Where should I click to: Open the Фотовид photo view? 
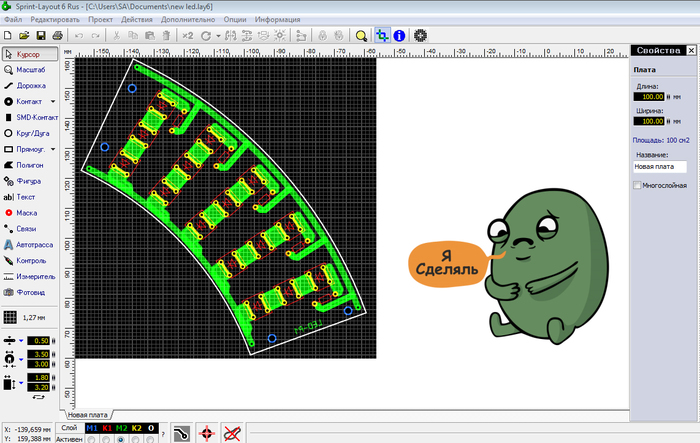pyautogui.click(x=30, y=293)
